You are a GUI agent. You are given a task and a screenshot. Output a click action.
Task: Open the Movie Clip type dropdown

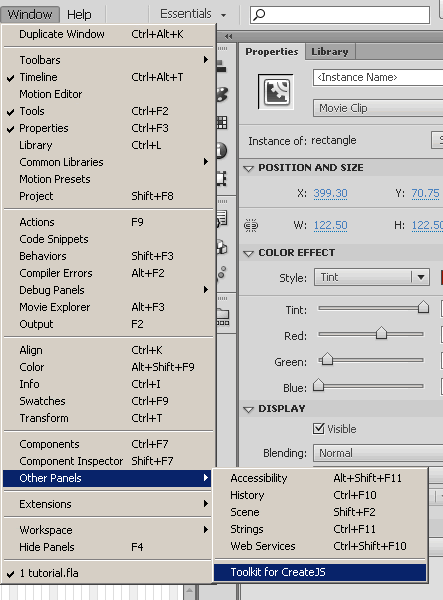(378, 108)
